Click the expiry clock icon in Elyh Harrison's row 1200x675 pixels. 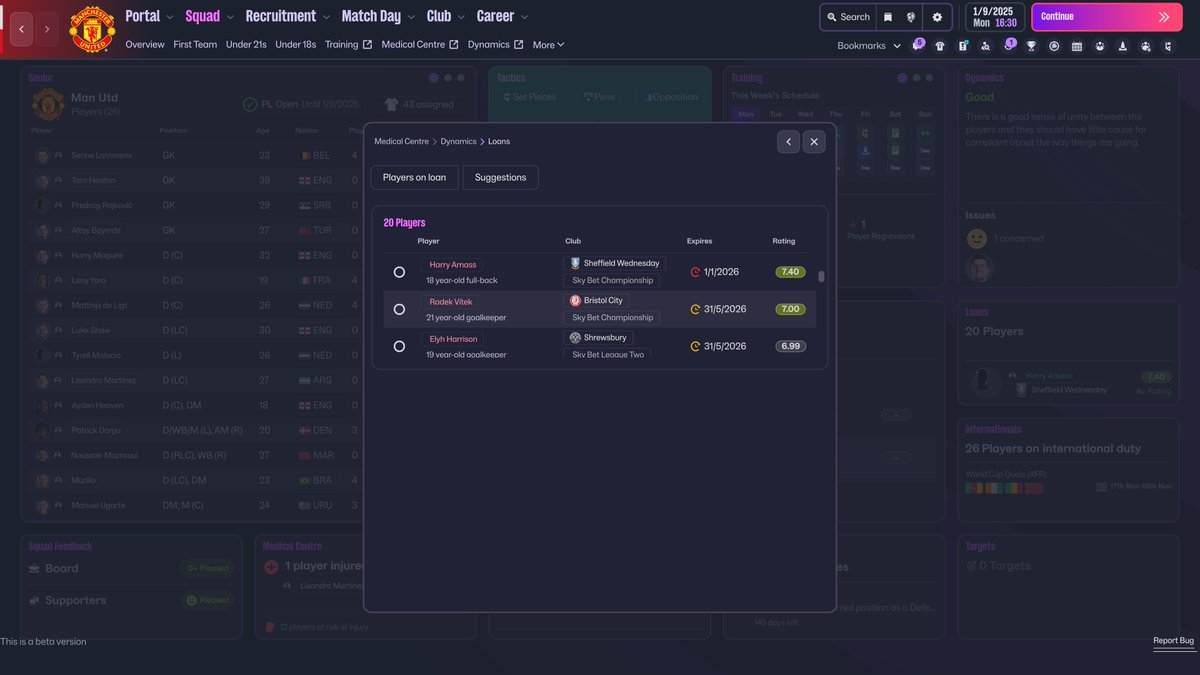click(696, 346)
